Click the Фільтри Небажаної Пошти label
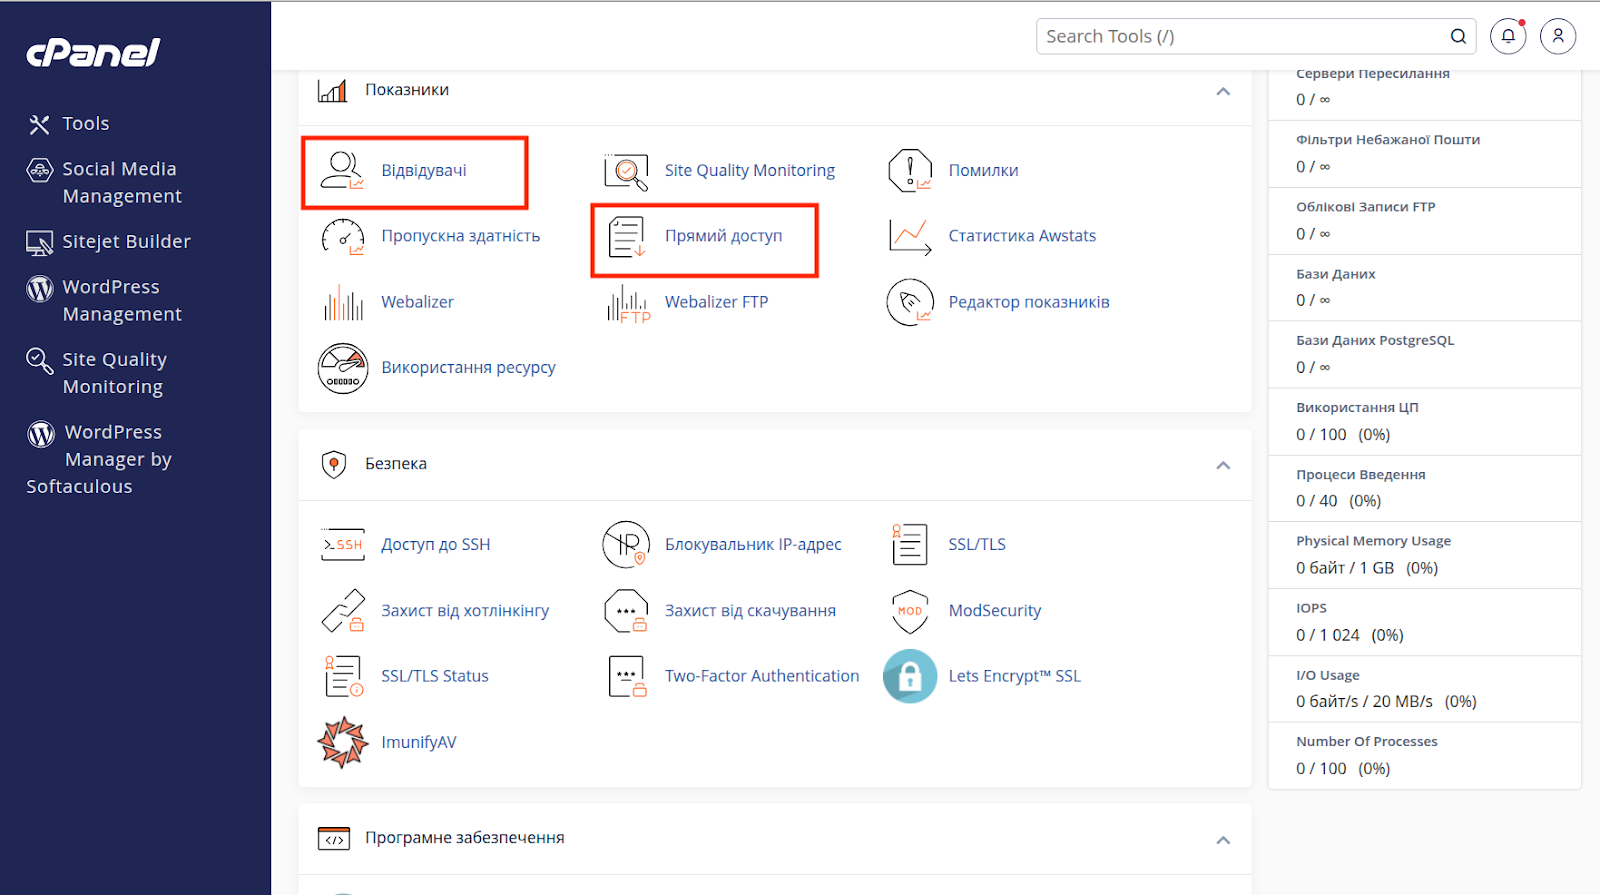This screenshot has height=895, width=1600. 1388,140
